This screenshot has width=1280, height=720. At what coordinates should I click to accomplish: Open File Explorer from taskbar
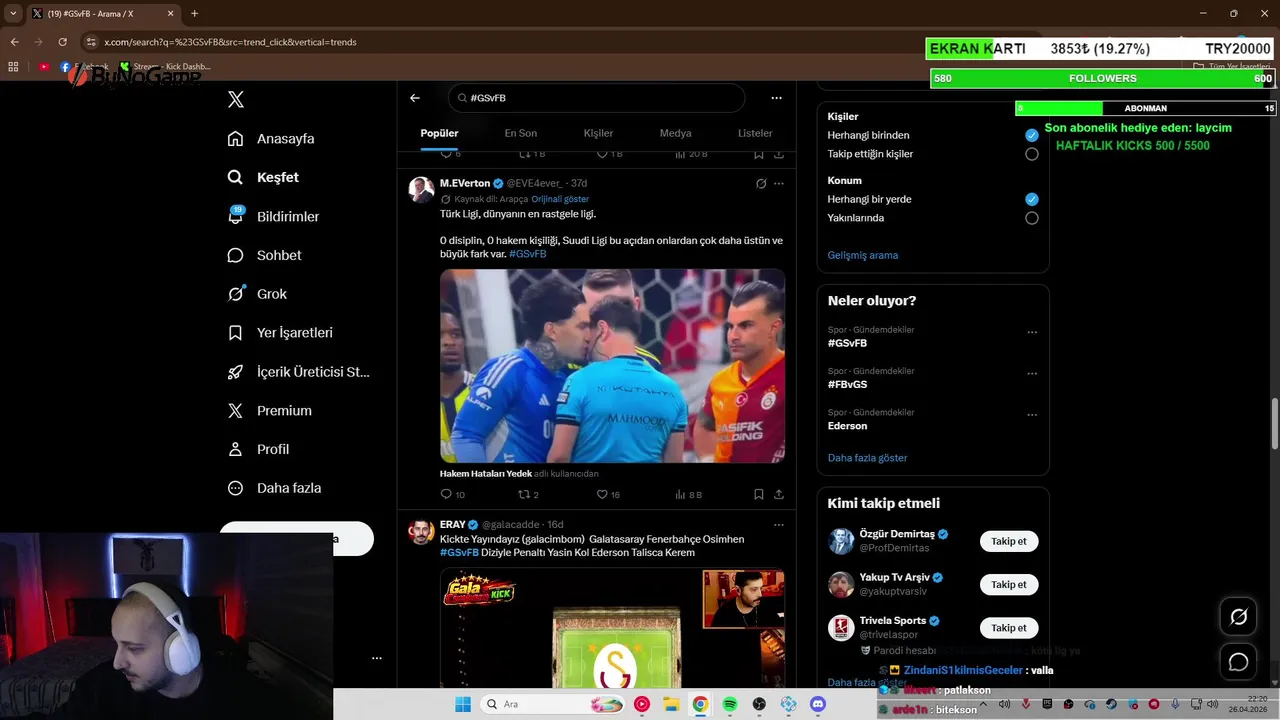tap(671, 704)
